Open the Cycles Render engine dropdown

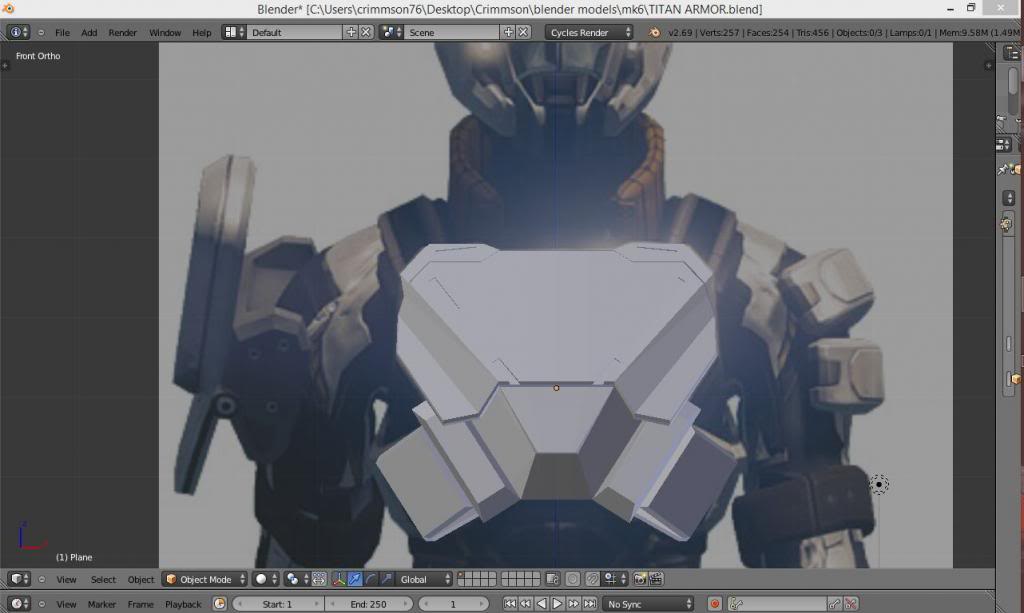point(589,32)
